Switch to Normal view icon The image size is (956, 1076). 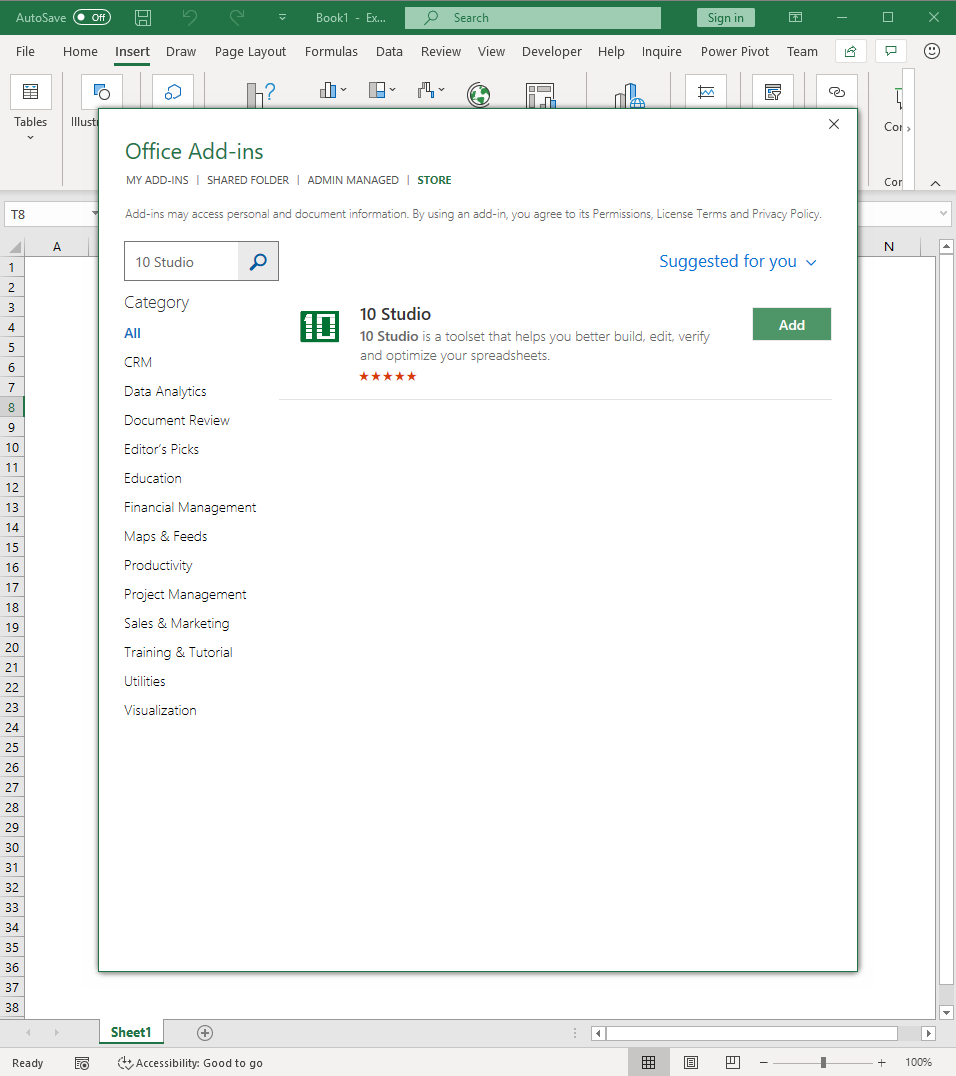(x=649, y=1062)
